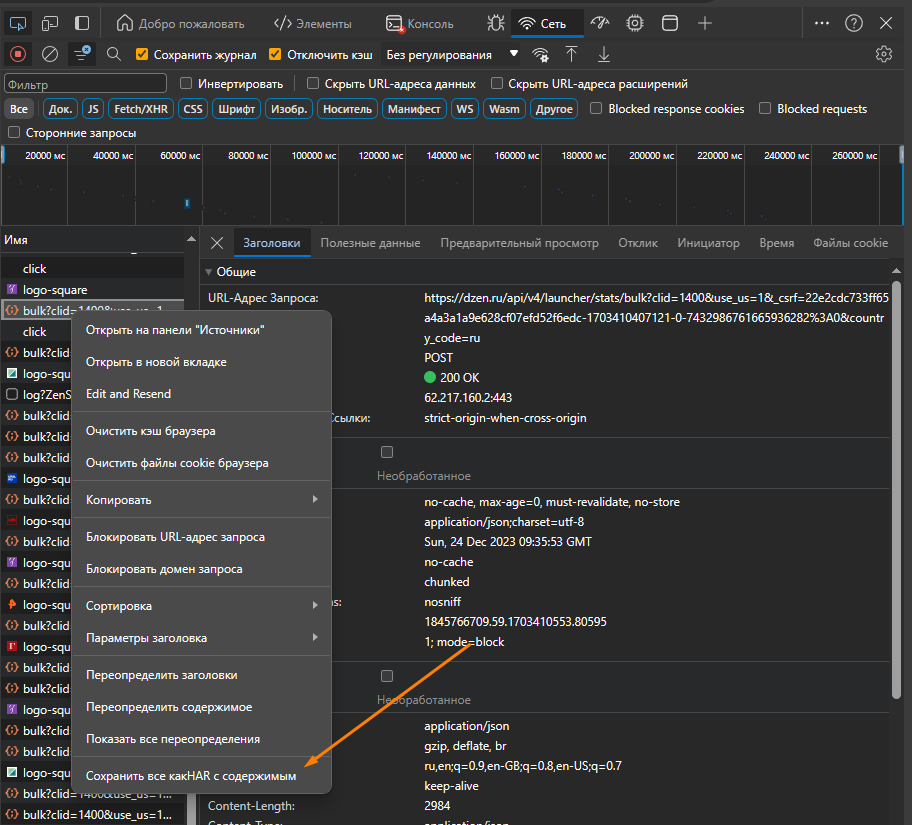The width and height of the screenshot is (912, 825).
Task: Stop recording the network log
Action: pos(18,55)
